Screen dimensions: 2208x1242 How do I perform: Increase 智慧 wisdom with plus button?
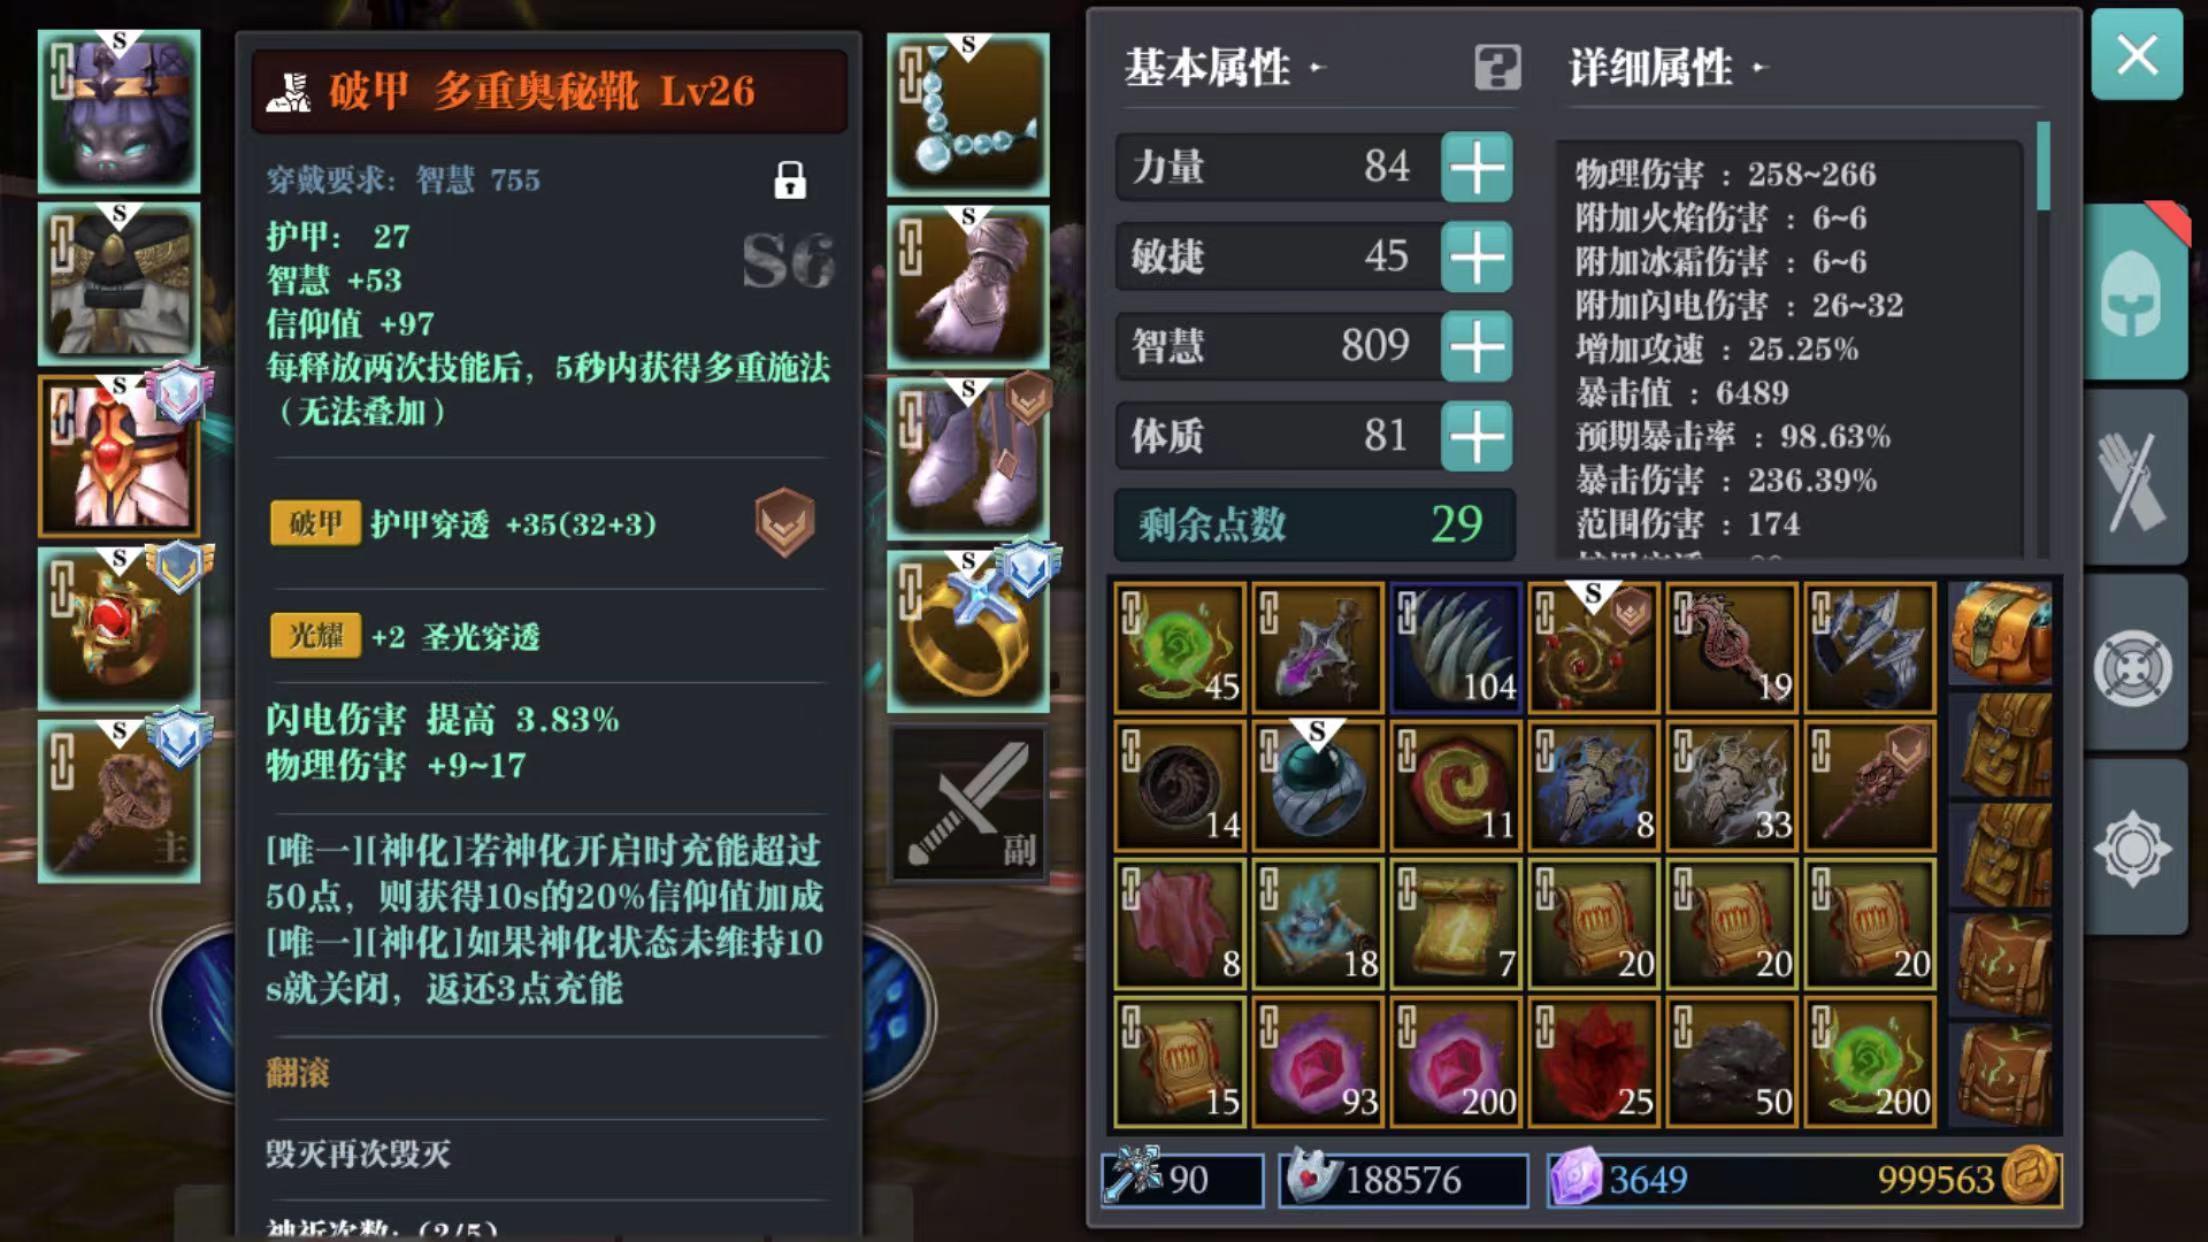pos(1476,346)
